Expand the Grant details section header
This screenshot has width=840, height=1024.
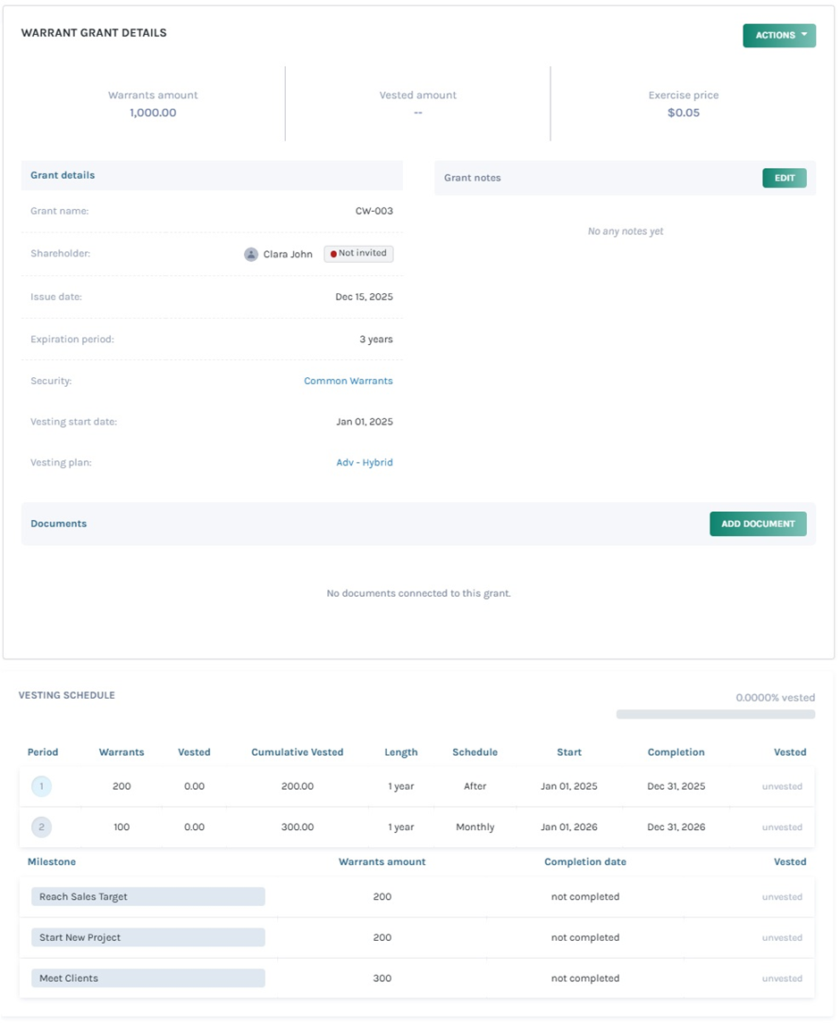[62, 175]
